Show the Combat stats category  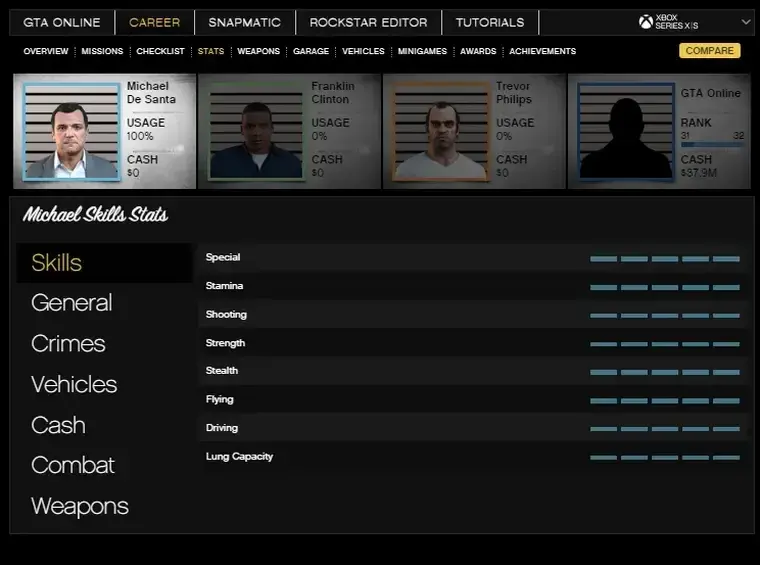tap(73, 465)
